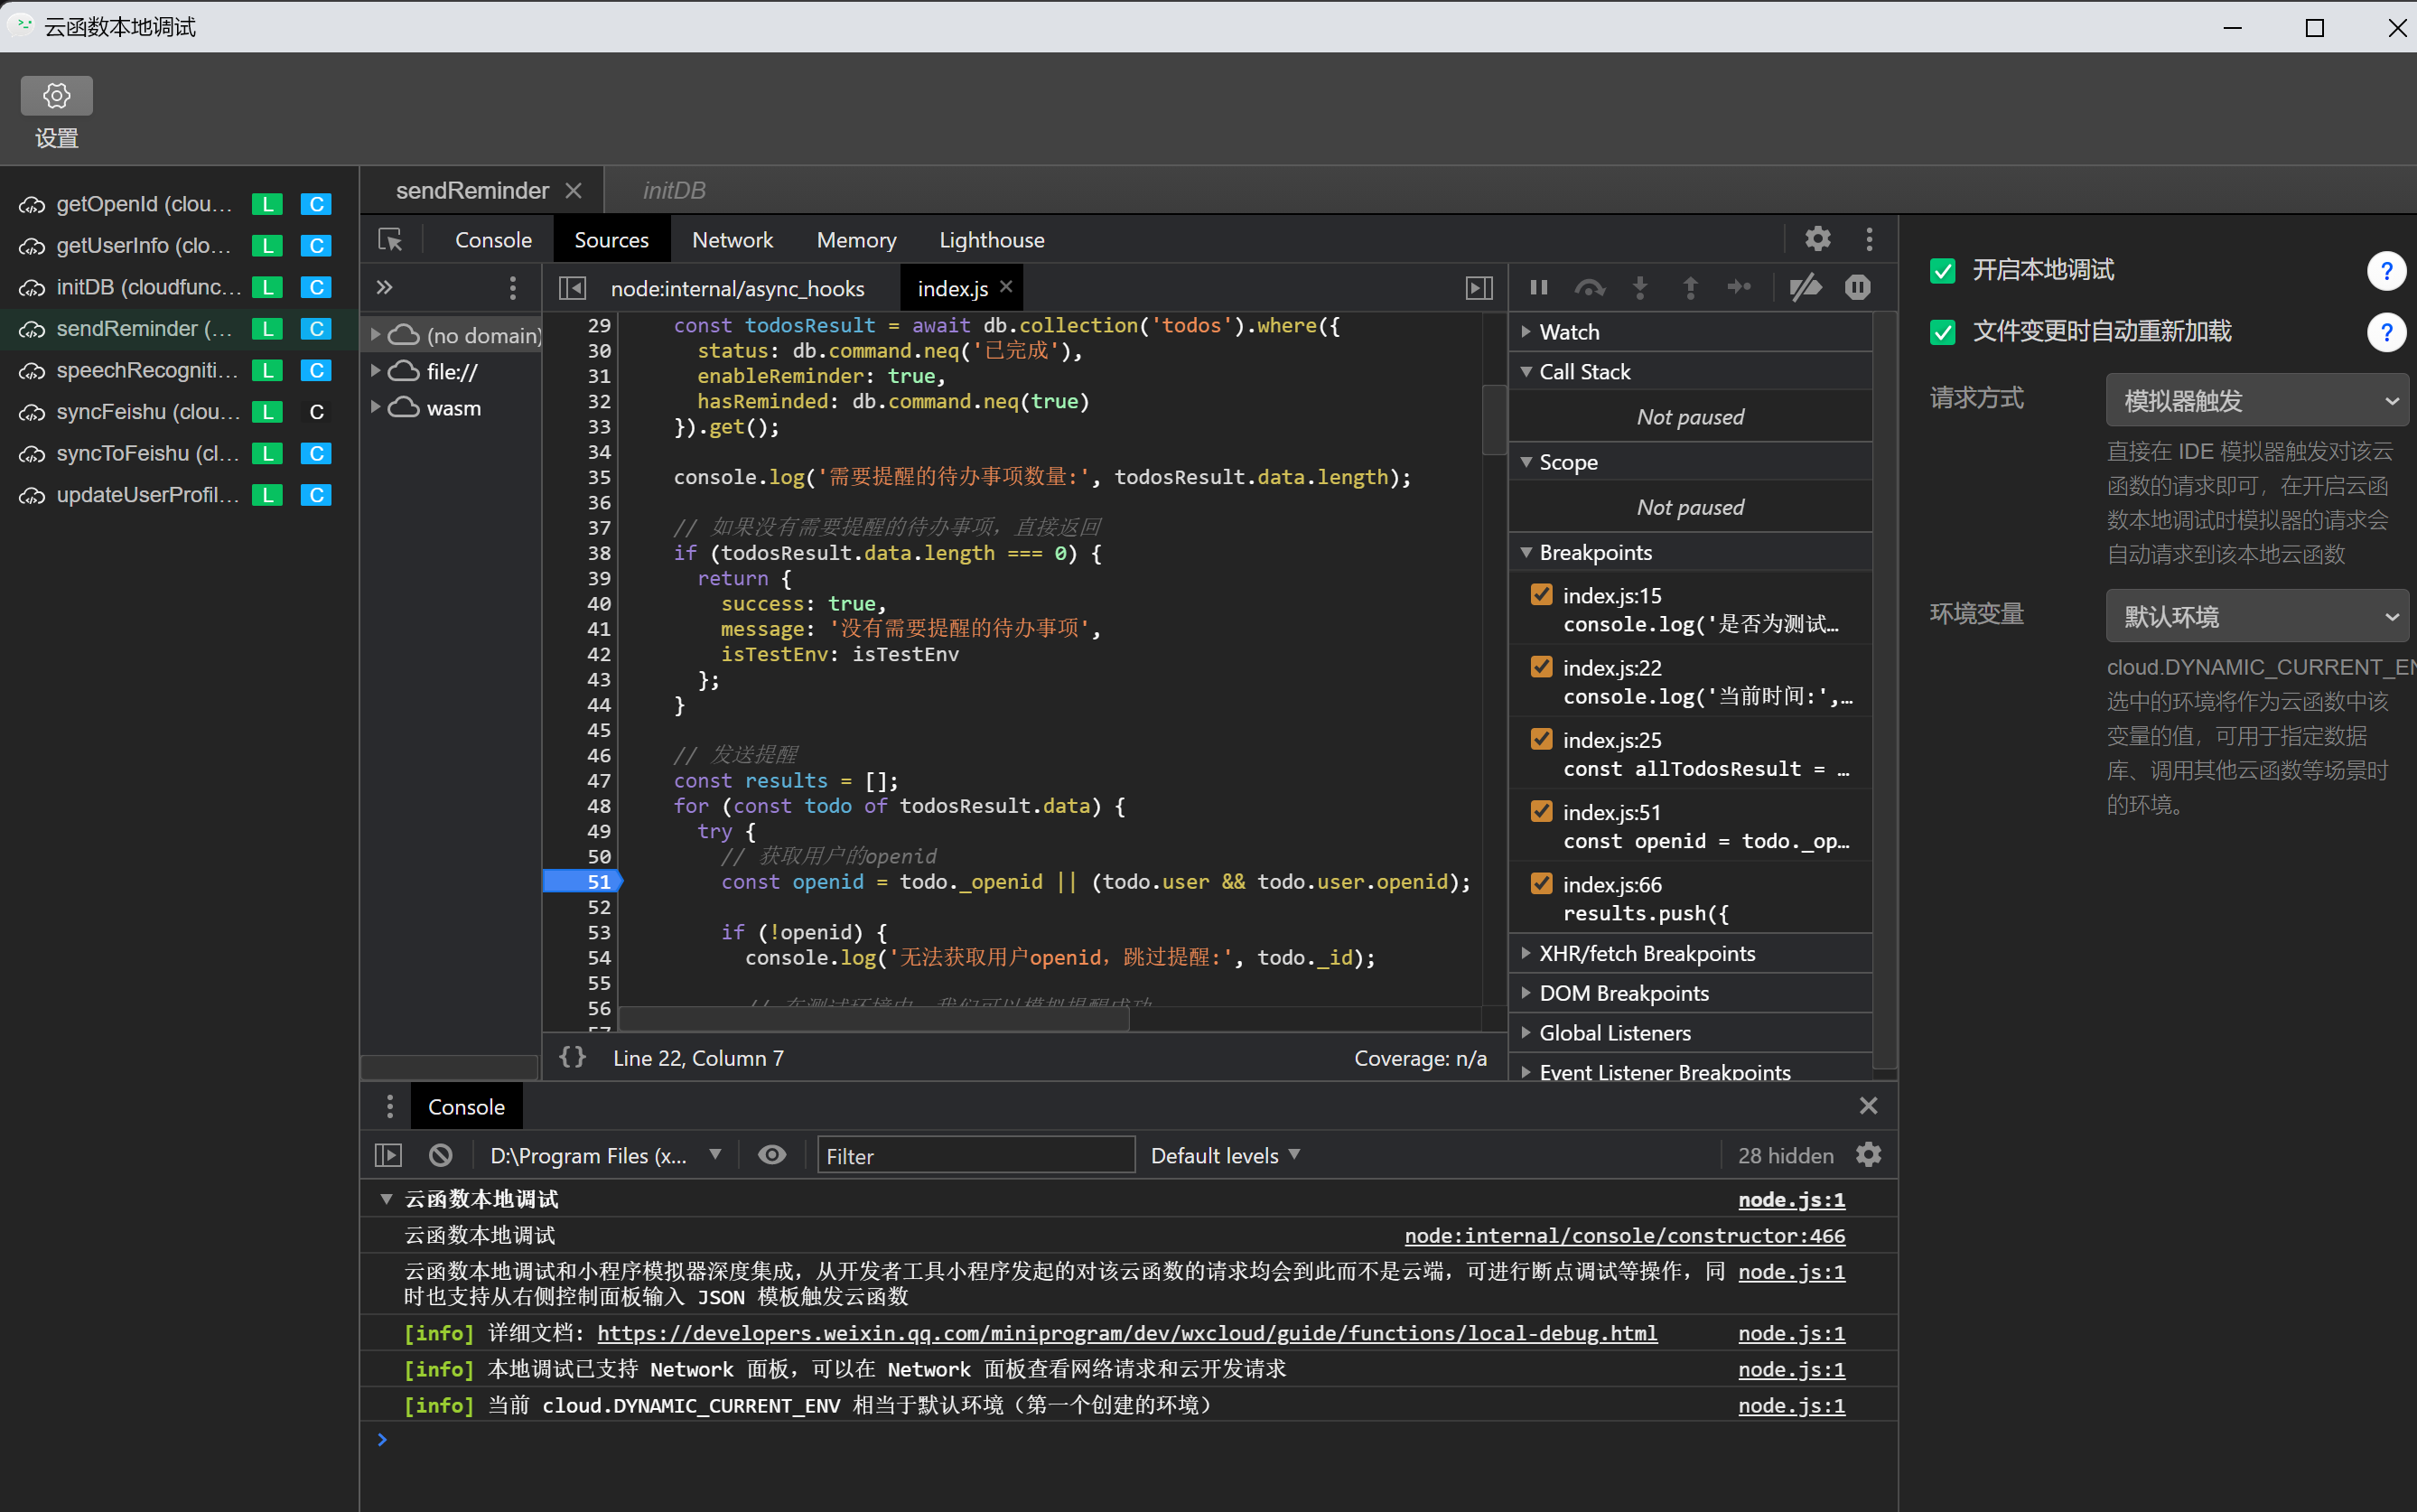The height and width of the screenshot is (1512, 2417).
Task: Hide the file navigator pane icon
Action: (x=572, y=288)
